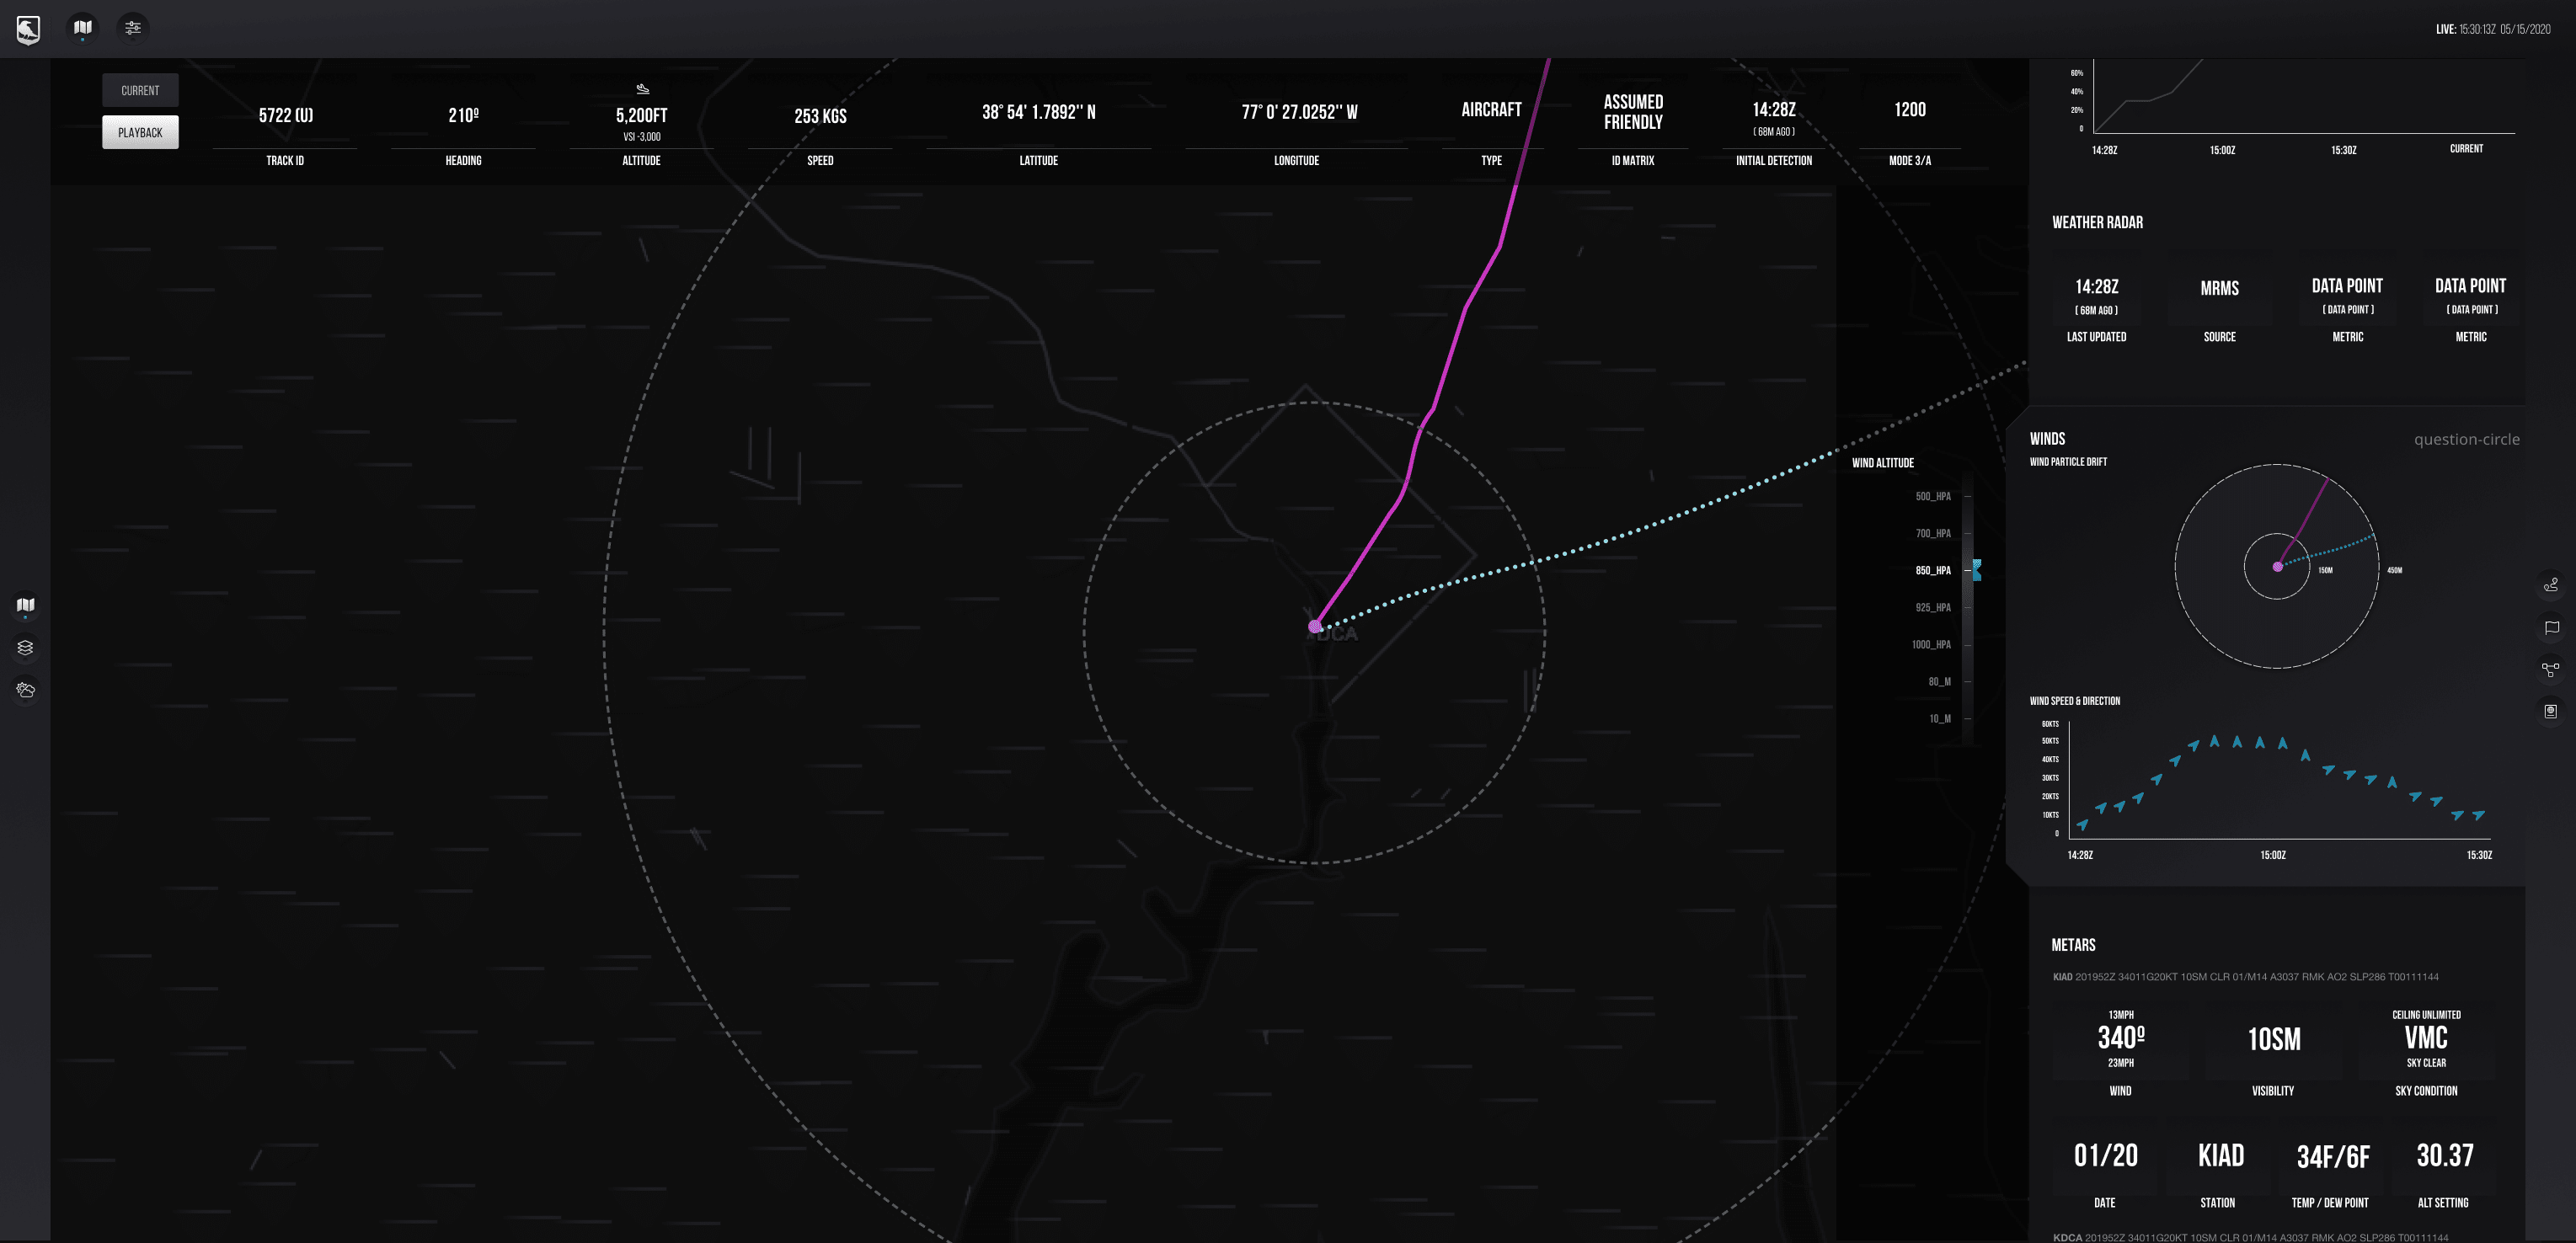Click track ID value 5722 (U)
This screenshot has width=2576, height=1243.
[285, 115]
